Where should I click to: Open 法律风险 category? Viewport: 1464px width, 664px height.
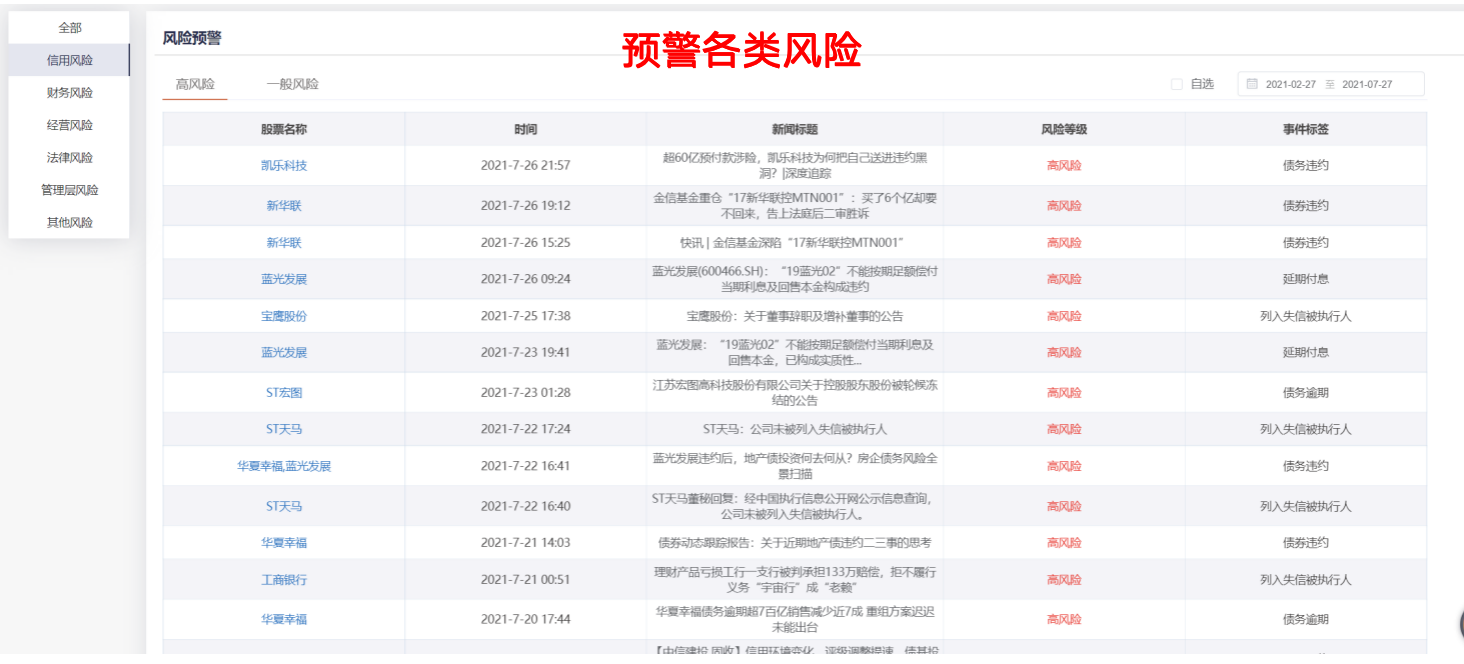pyautogui.click(x=69, y=158)
